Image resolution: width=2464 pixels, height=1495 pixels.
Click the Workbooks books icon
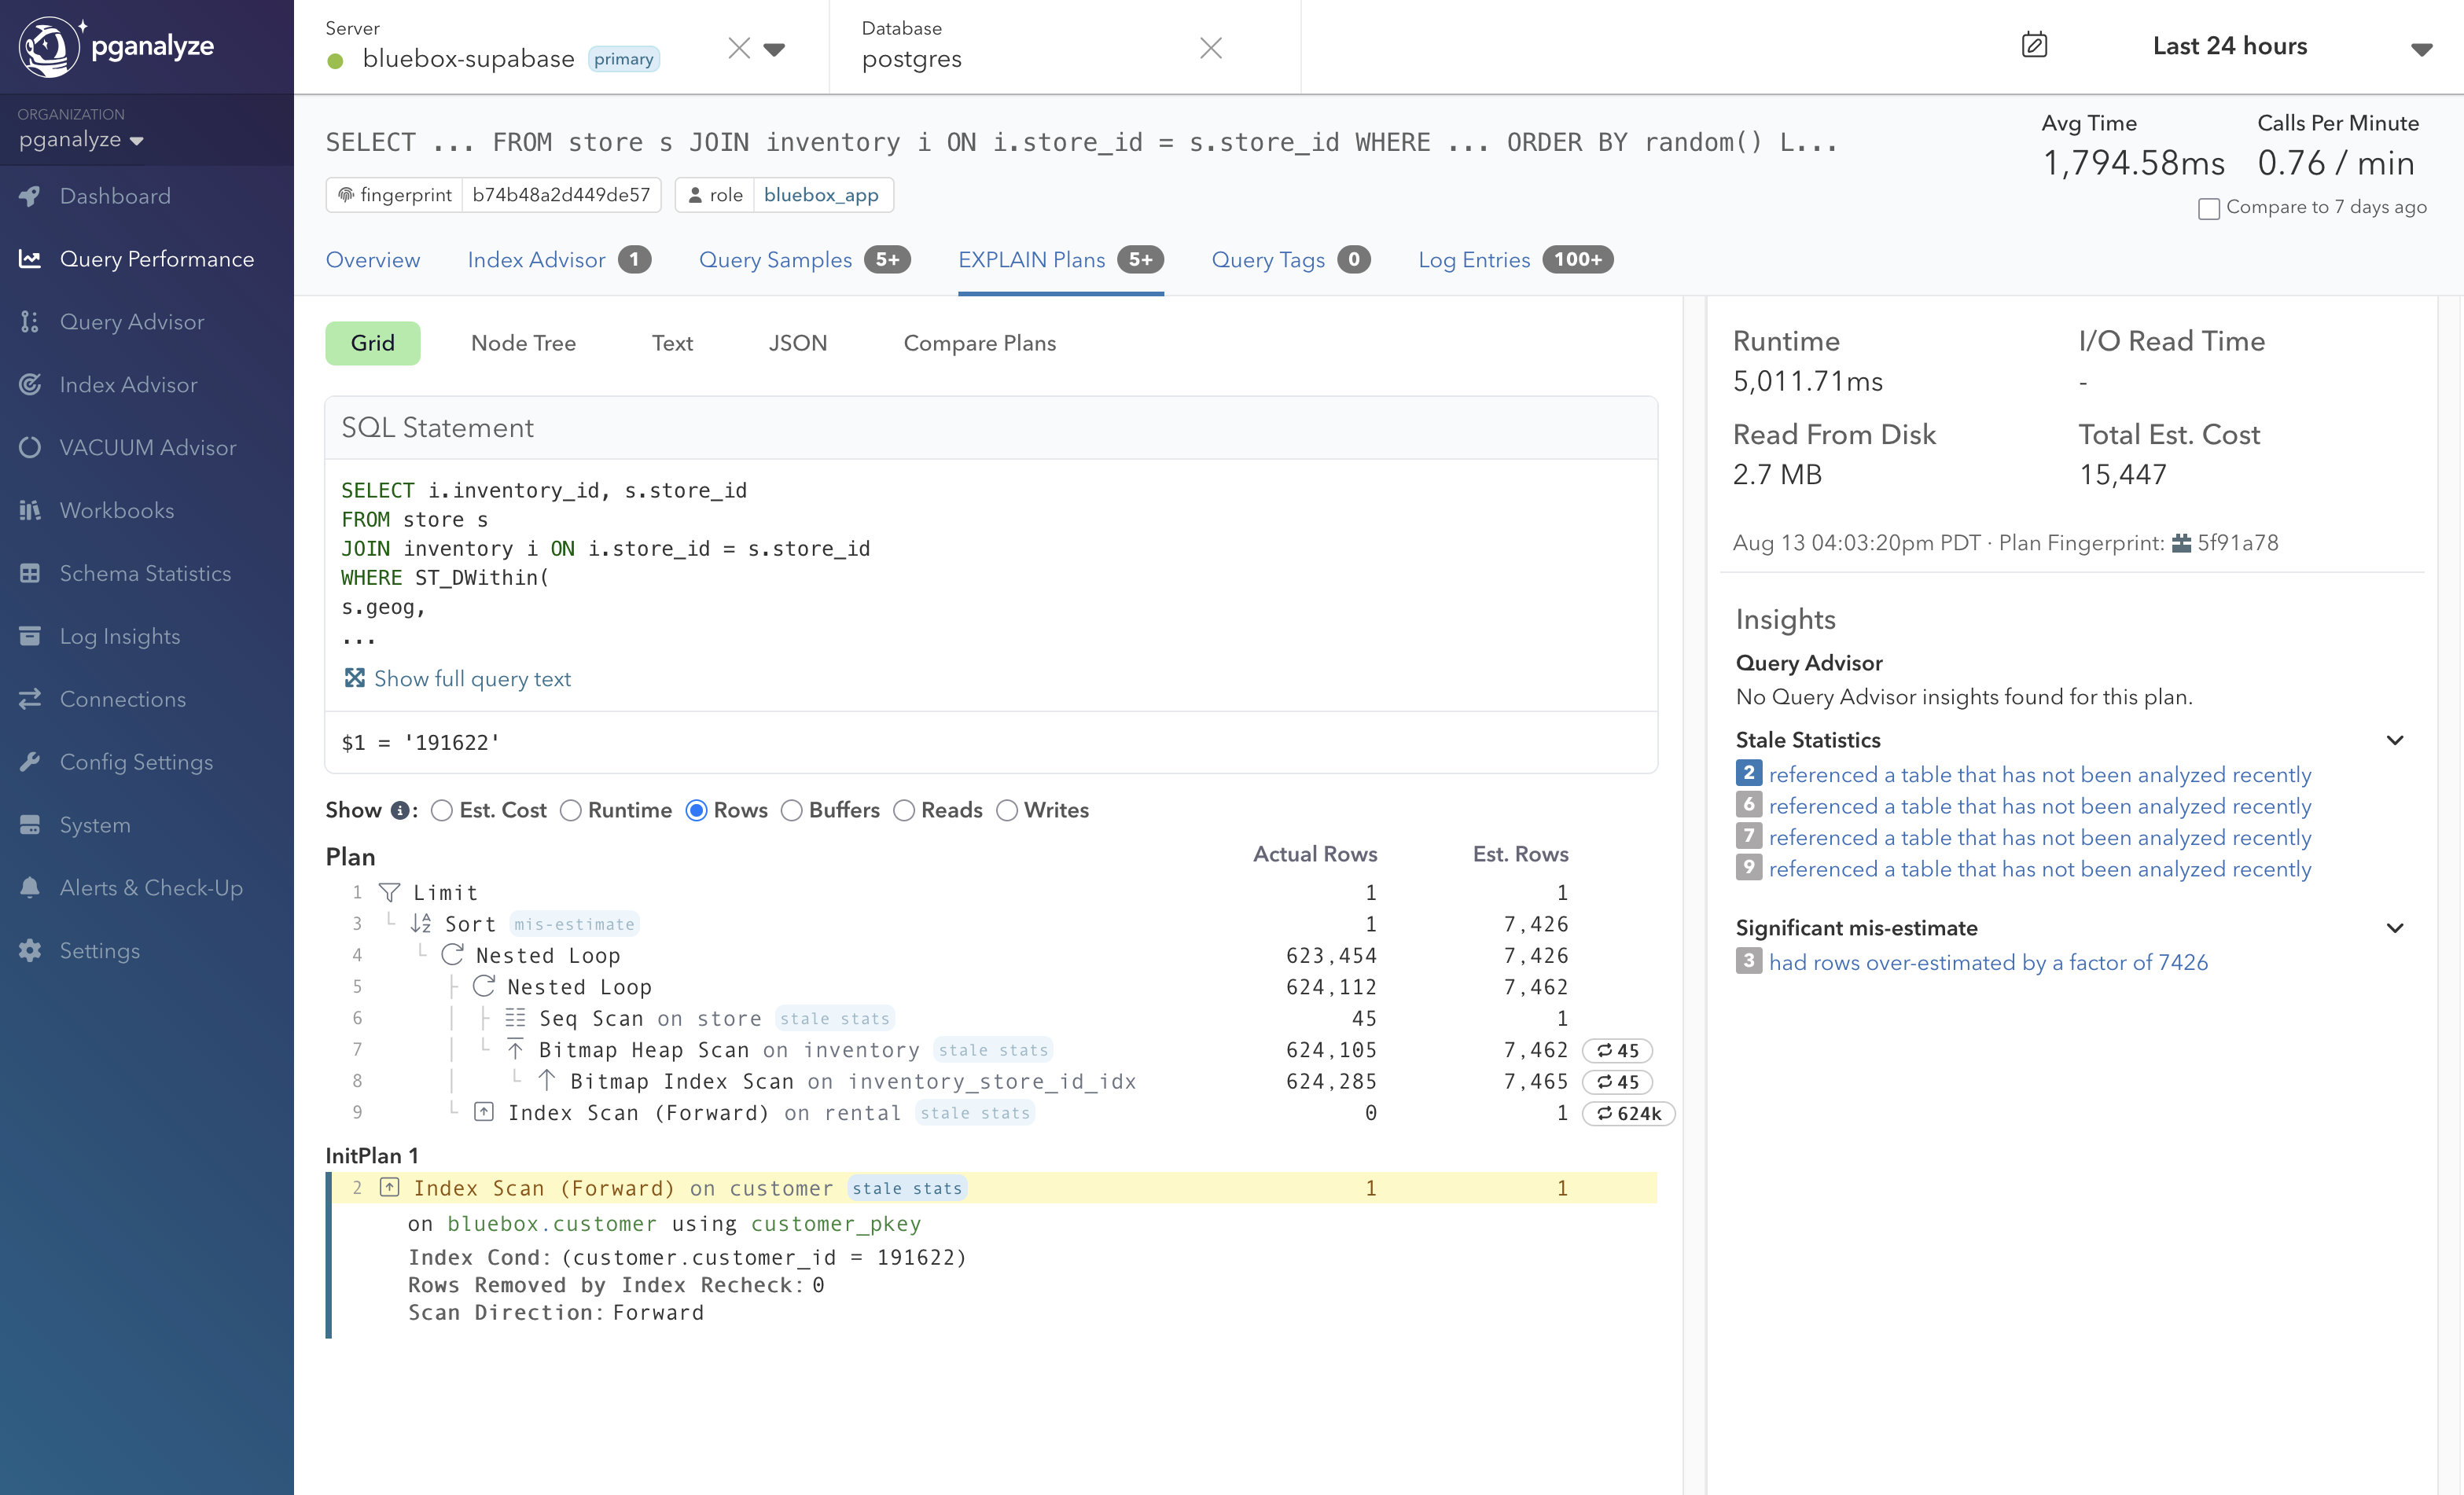click(x=30, y=510)
